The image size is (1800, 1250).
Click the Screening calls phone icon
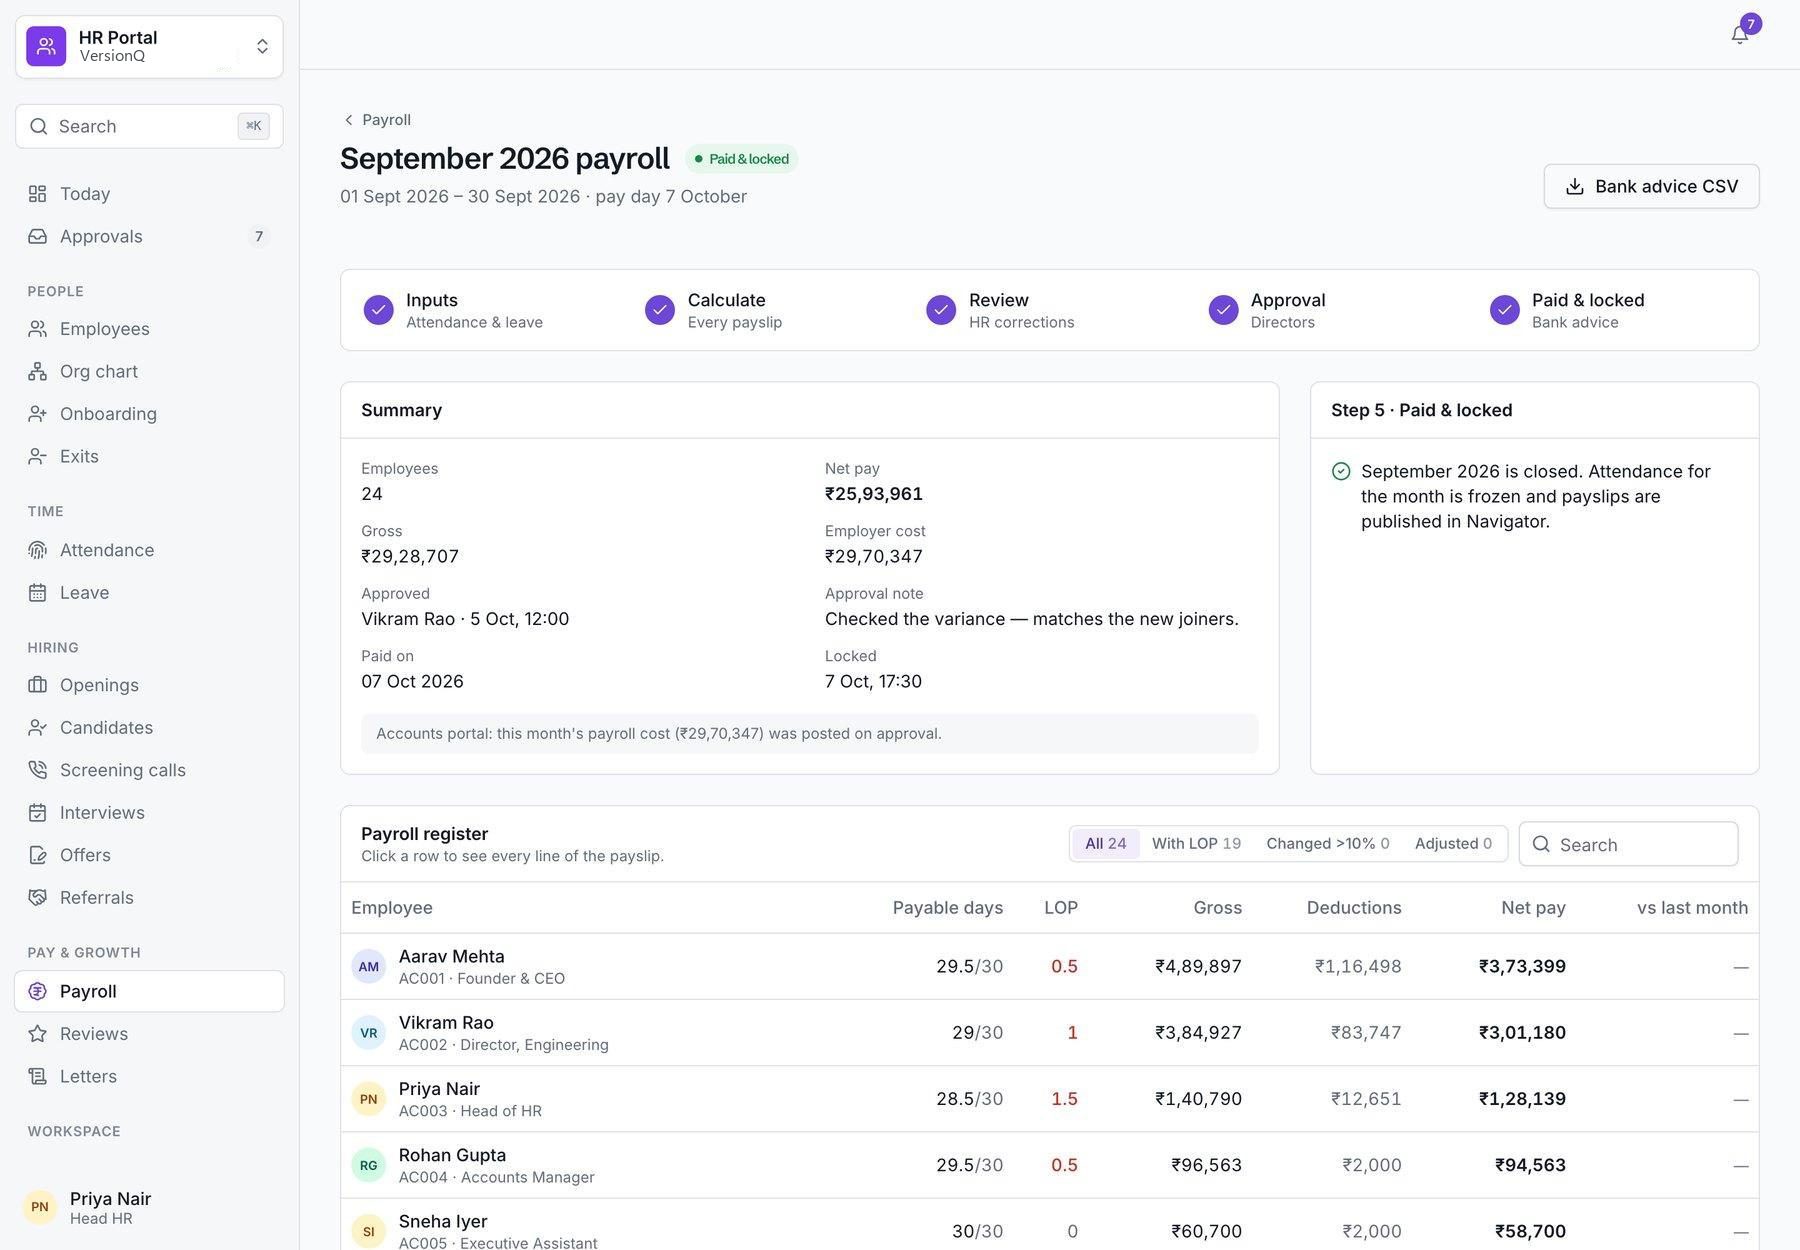coord(38,770)
